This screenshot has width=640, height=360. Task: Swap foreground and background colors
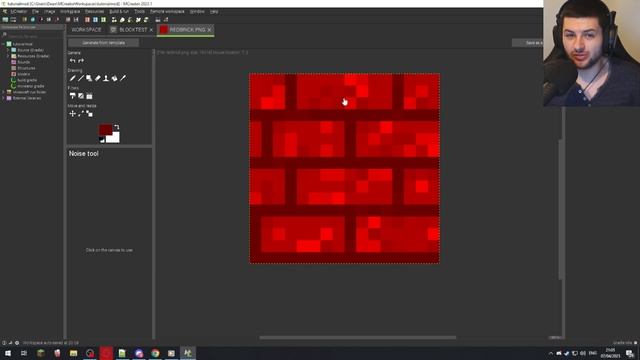click(116, 127)
